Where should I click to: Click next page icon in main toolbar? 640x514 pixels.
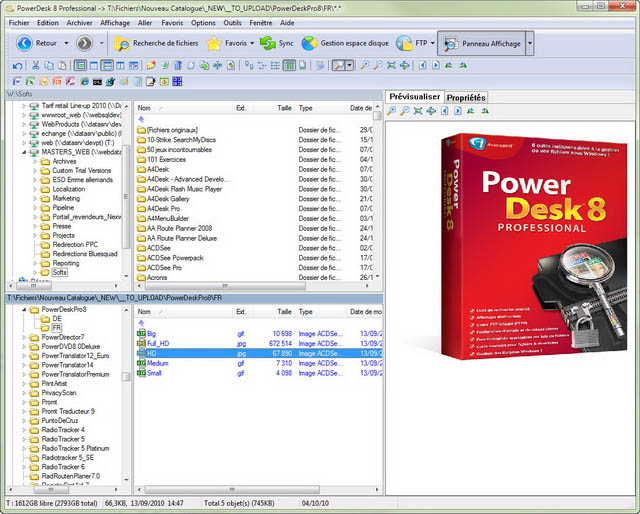pyautogui.click(x=436, y=65)
